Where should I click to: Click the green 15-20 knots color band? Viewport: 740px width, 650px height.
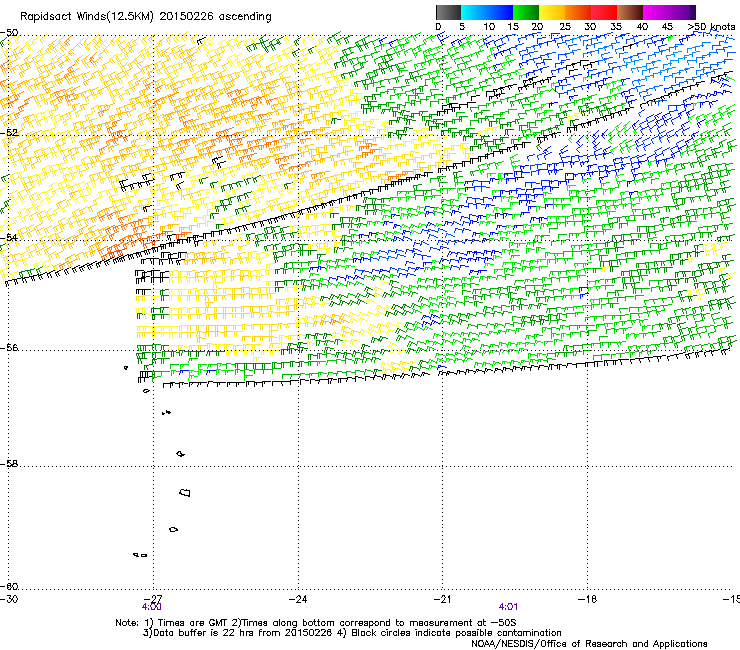tap(526, 12)
